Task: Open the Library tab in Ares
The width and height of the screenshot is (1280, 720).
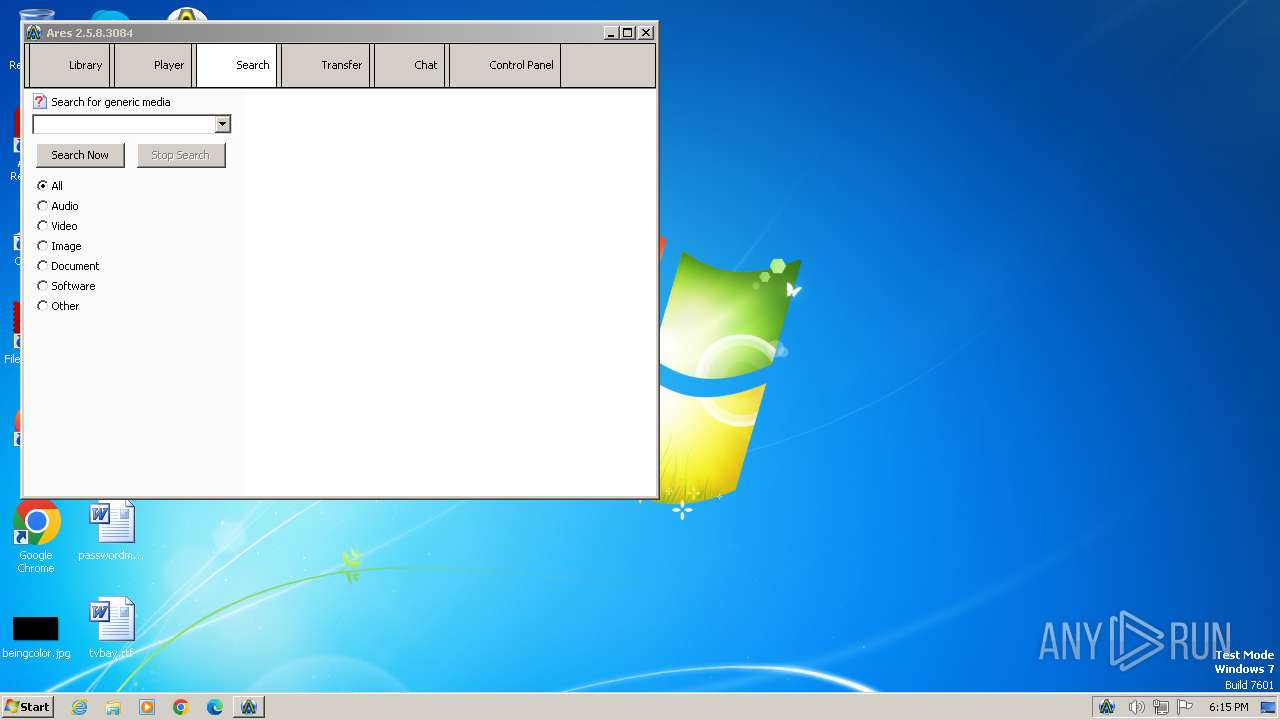Action: (70, 65)
